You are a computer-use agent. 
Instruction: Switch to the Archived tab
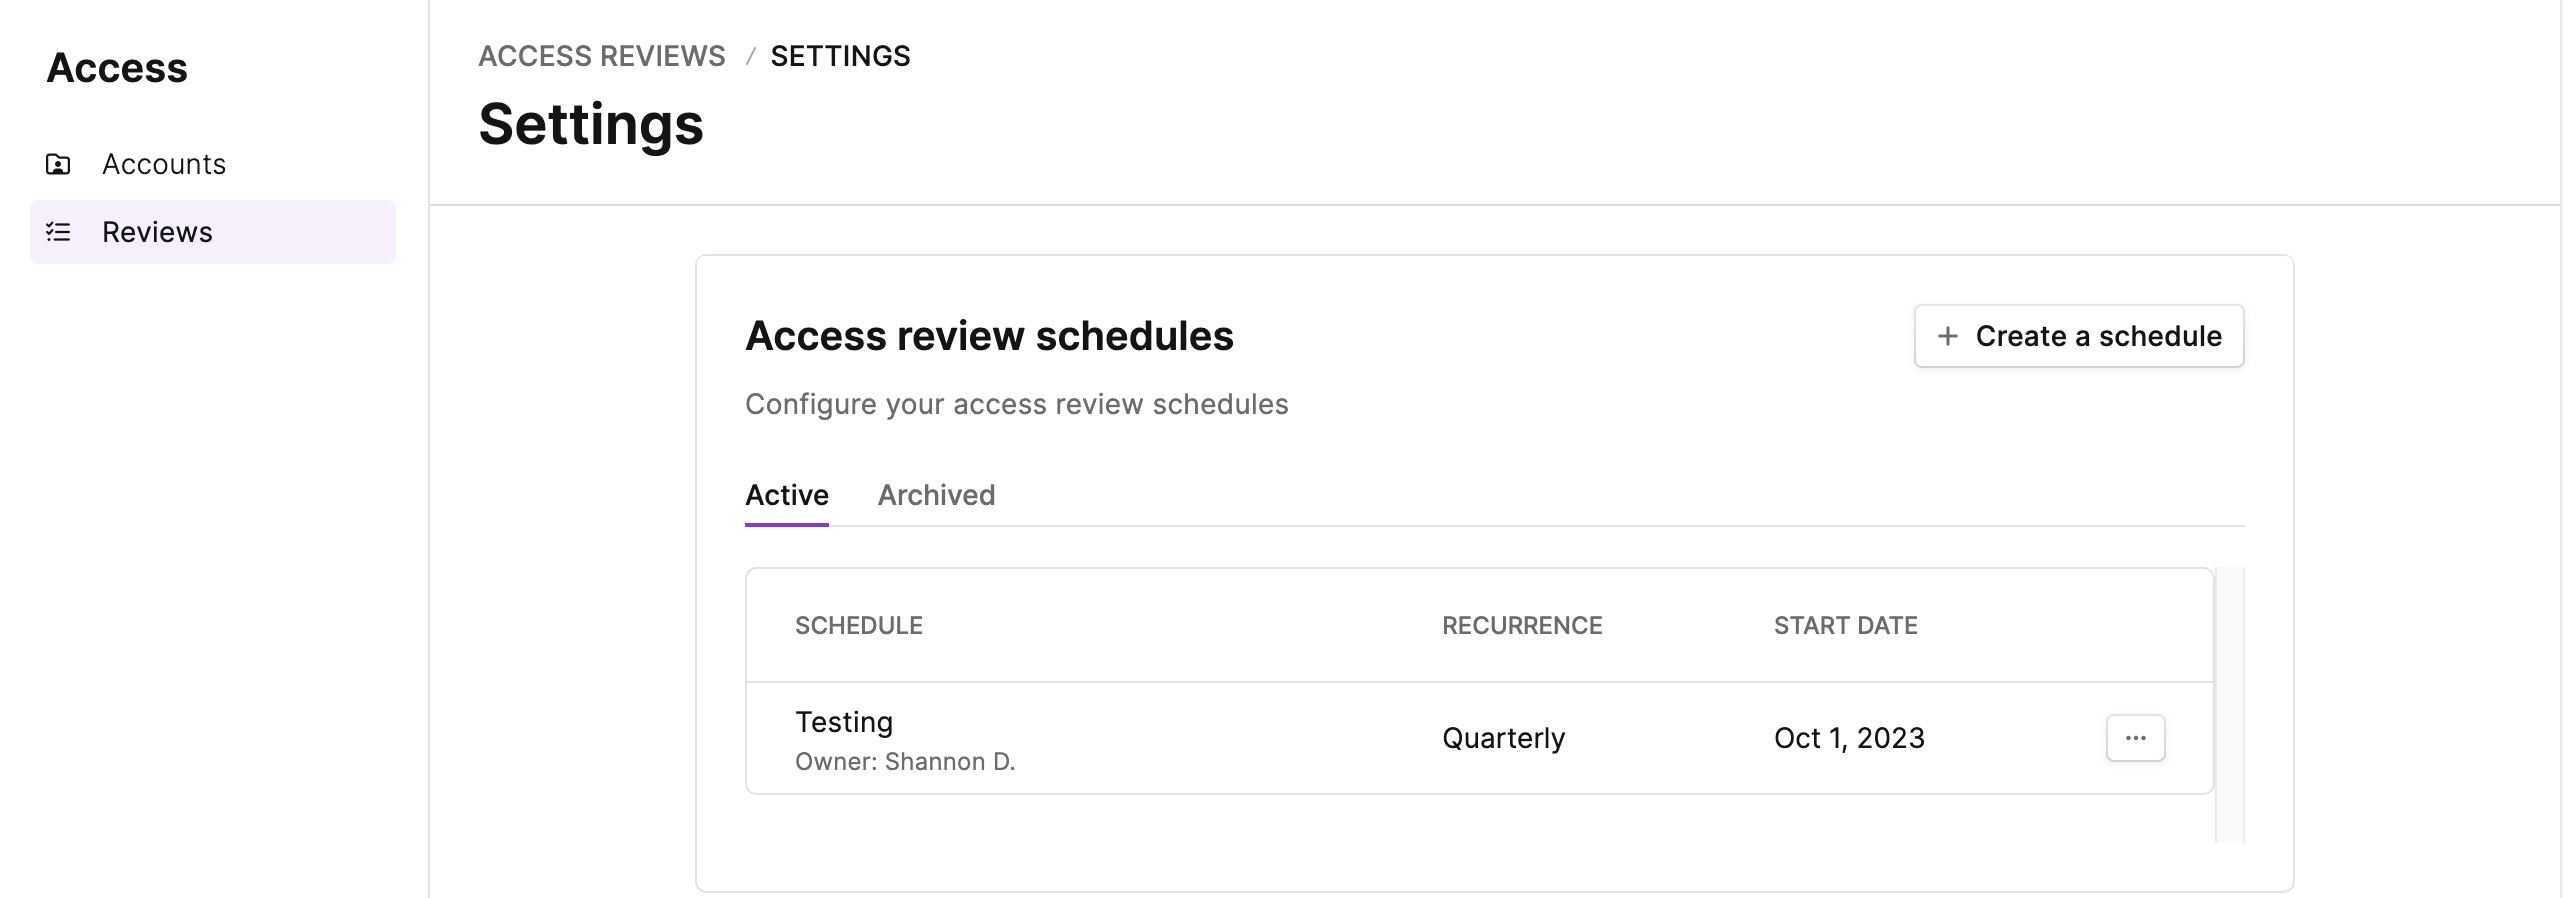pyautogui.click(x=936, y=495)
